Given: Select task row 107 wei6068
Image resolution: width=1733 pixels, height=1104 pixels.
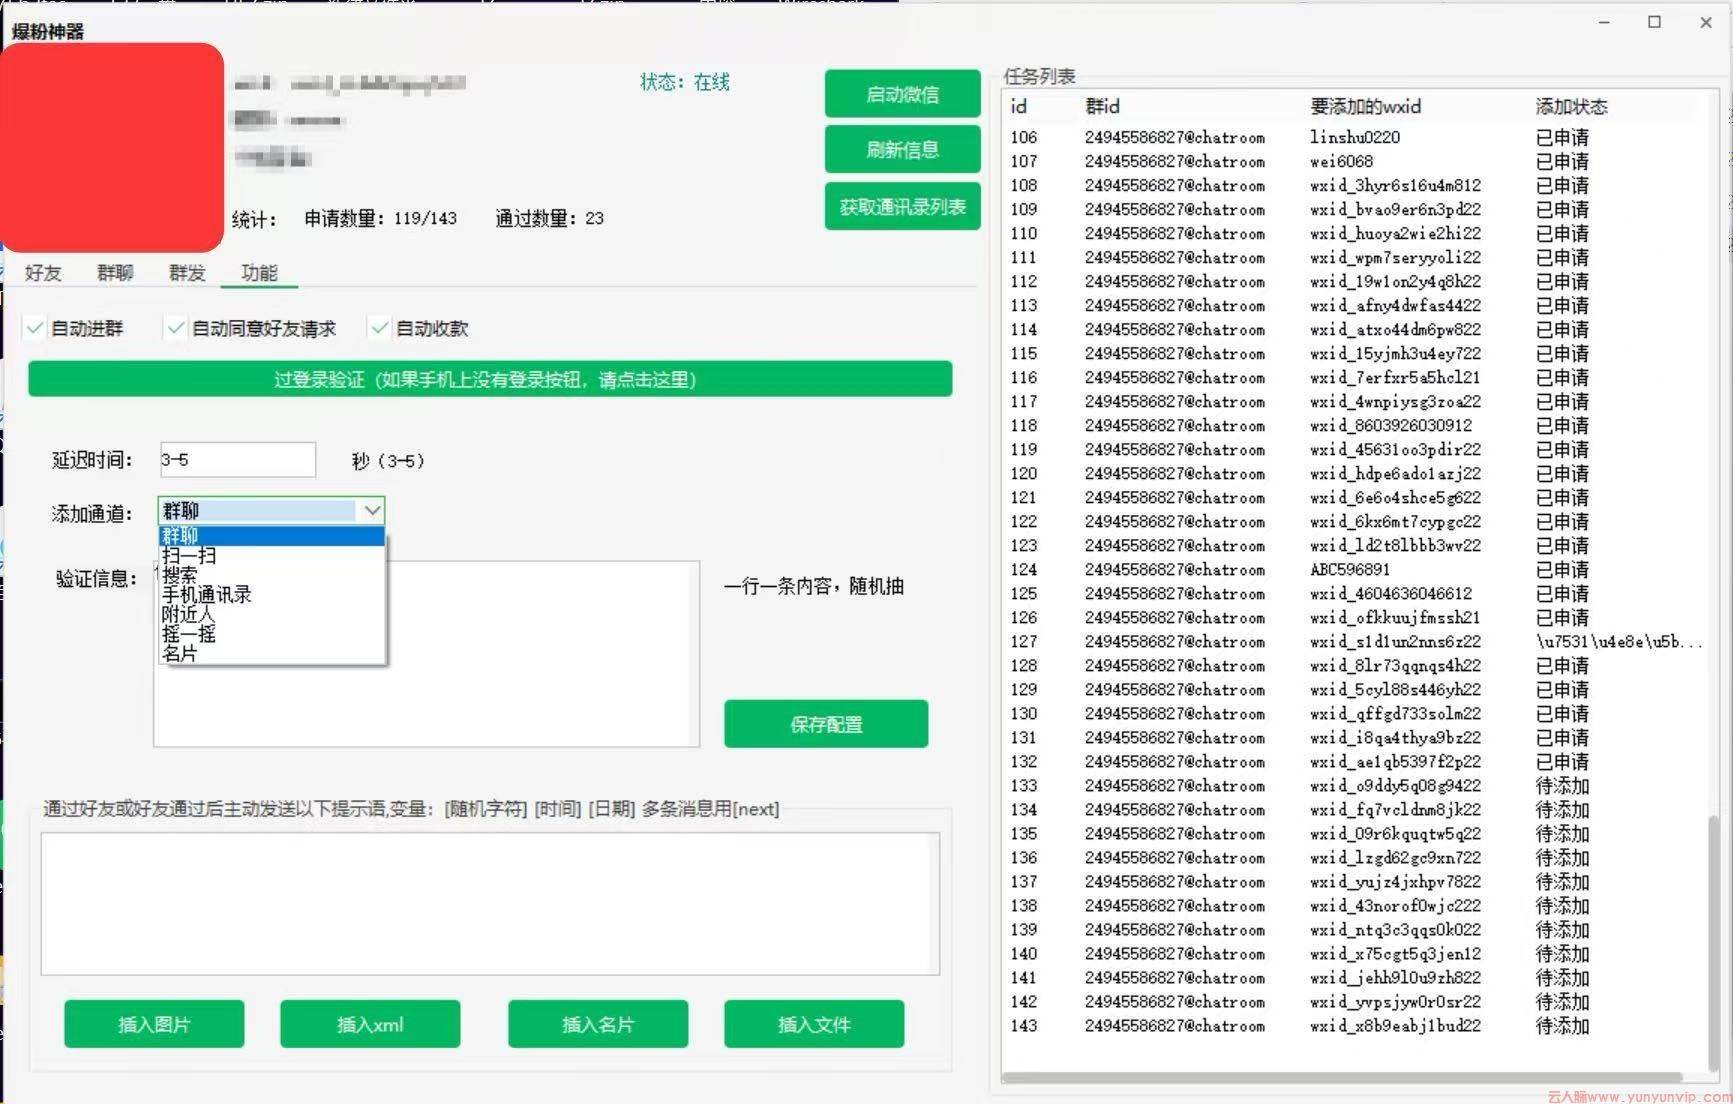Looking at the screenshot, I should (1355, 161).
